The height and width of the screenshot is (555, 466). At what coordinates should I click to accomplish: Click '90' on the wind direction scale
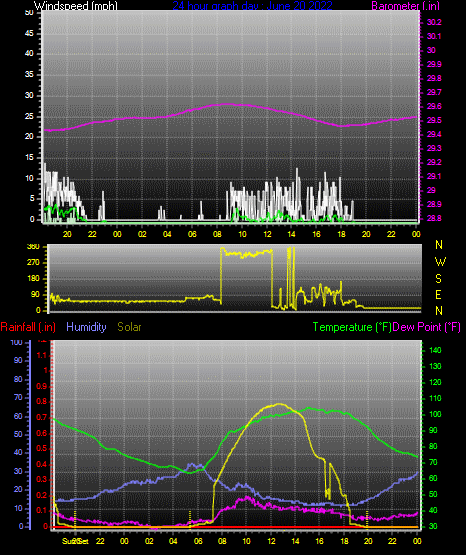tap(35, 294)
